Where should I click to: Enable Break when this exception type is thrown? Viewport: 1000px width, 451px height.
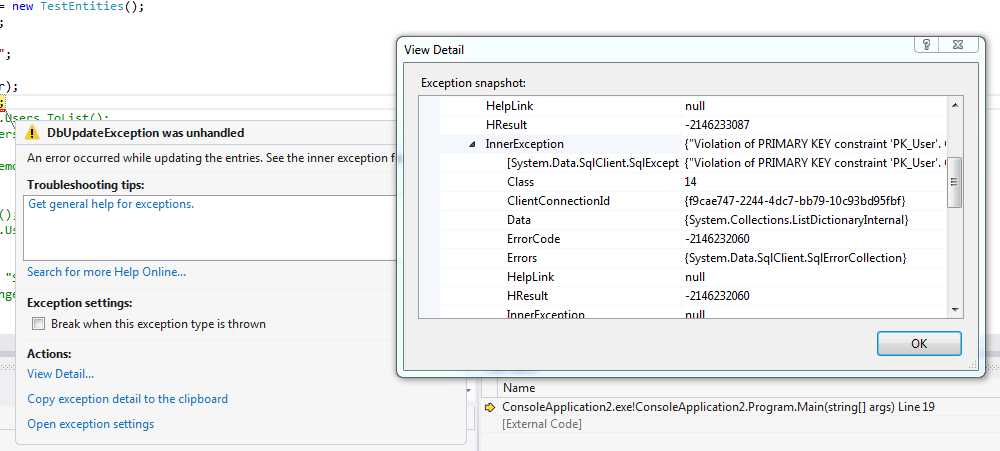tap(38, 324)
